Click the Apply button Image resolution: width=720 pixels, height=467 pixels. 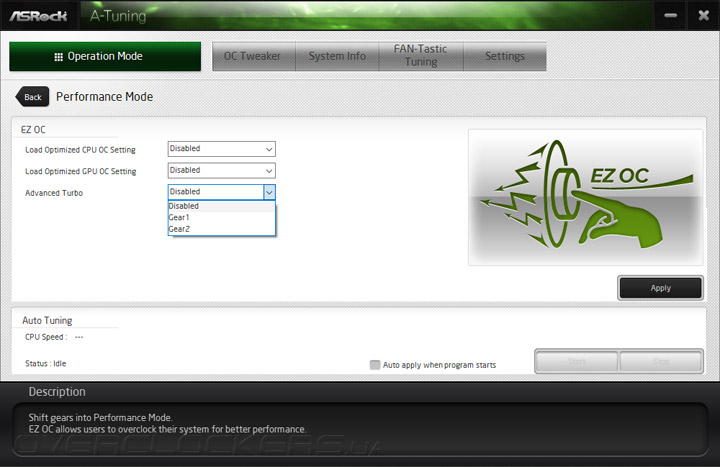[x=660, y=288]
